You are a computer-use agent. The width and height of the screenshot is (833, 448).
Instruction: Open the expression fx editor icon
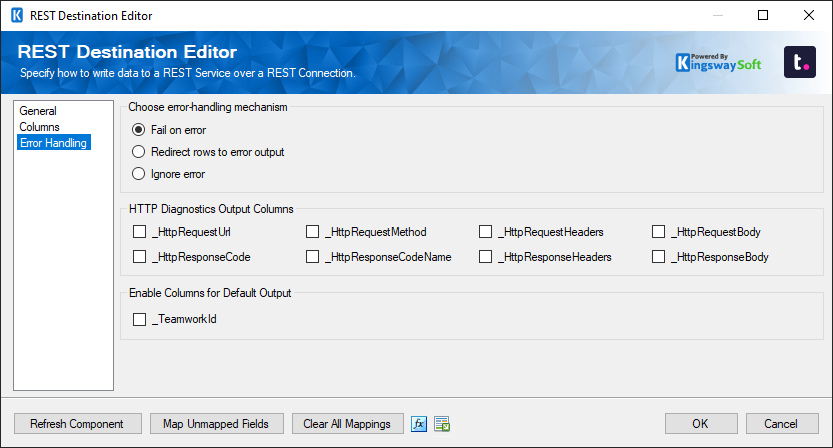(x=419, y=424)
